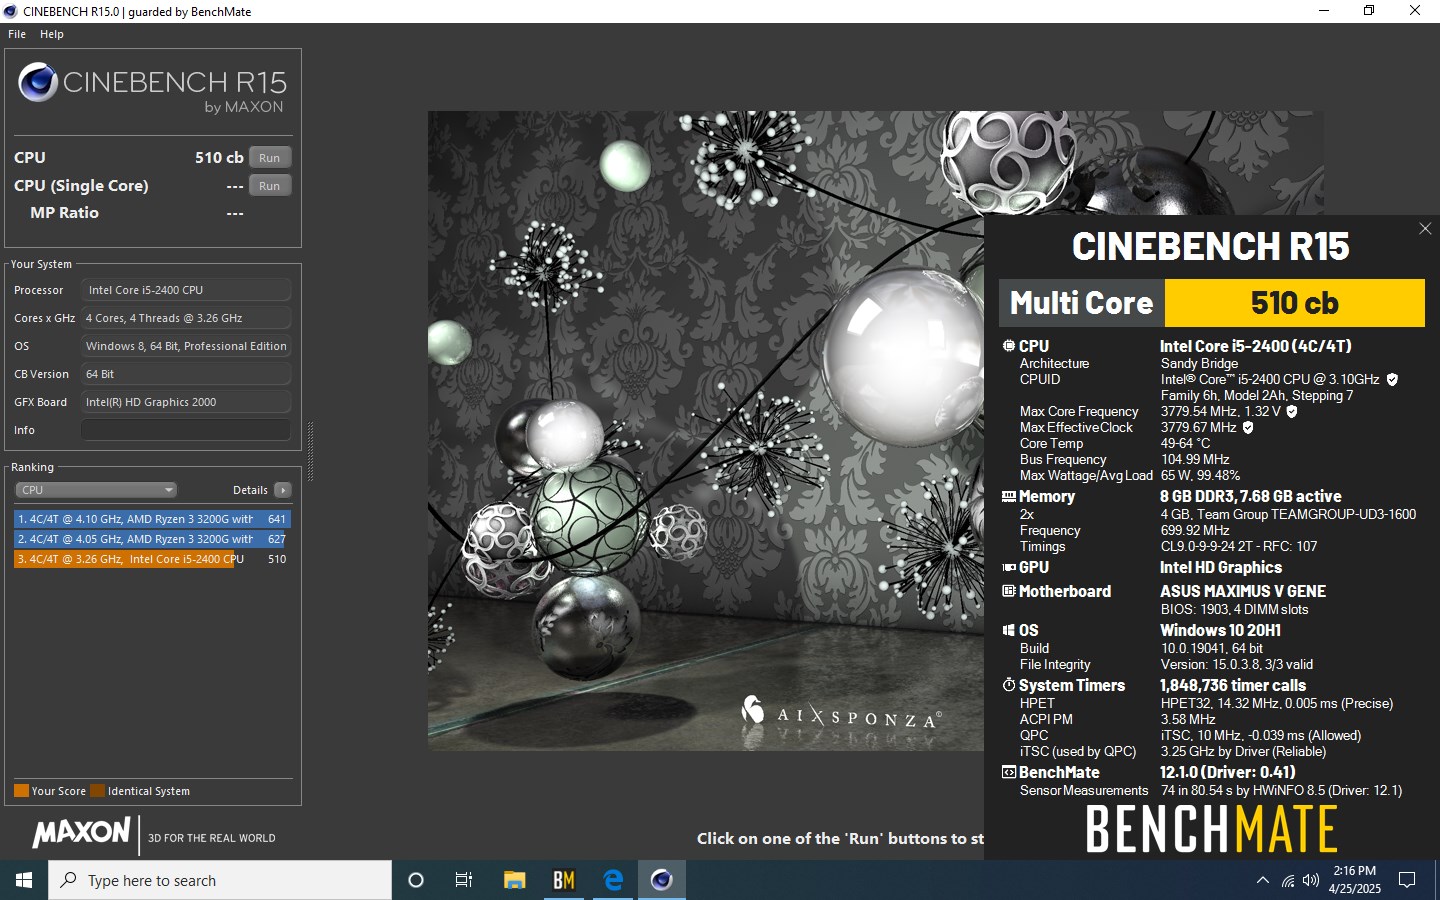Click the taskbar search box
The width and height of the screenshot is (1440, 900).
[x=220, y=880]
